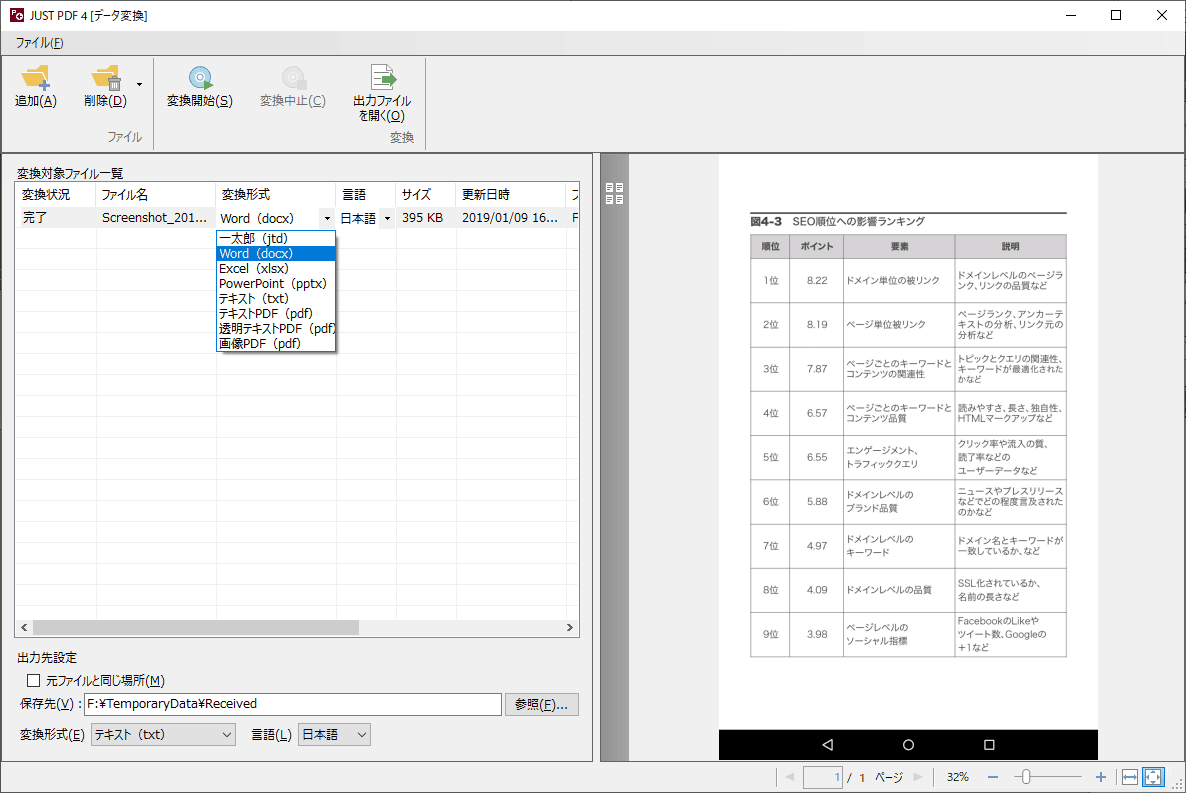
Task: Go to next page arrow in preview
Action: (x=918, y=777)
